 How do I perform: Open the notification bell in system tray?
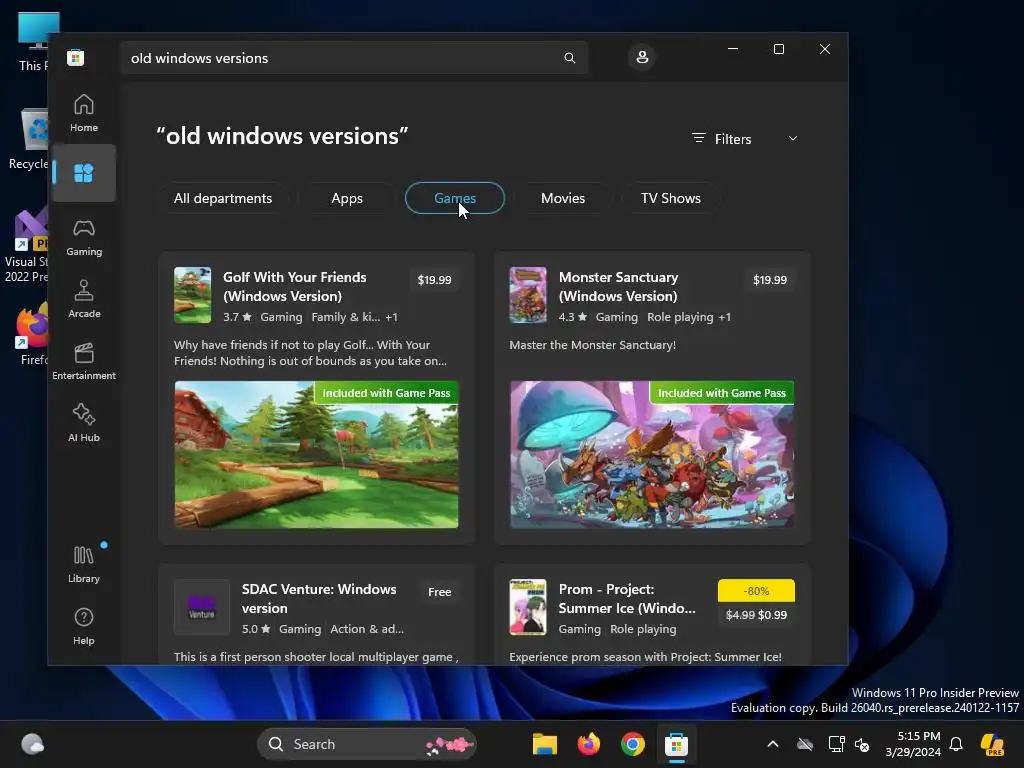pos(956,744)
